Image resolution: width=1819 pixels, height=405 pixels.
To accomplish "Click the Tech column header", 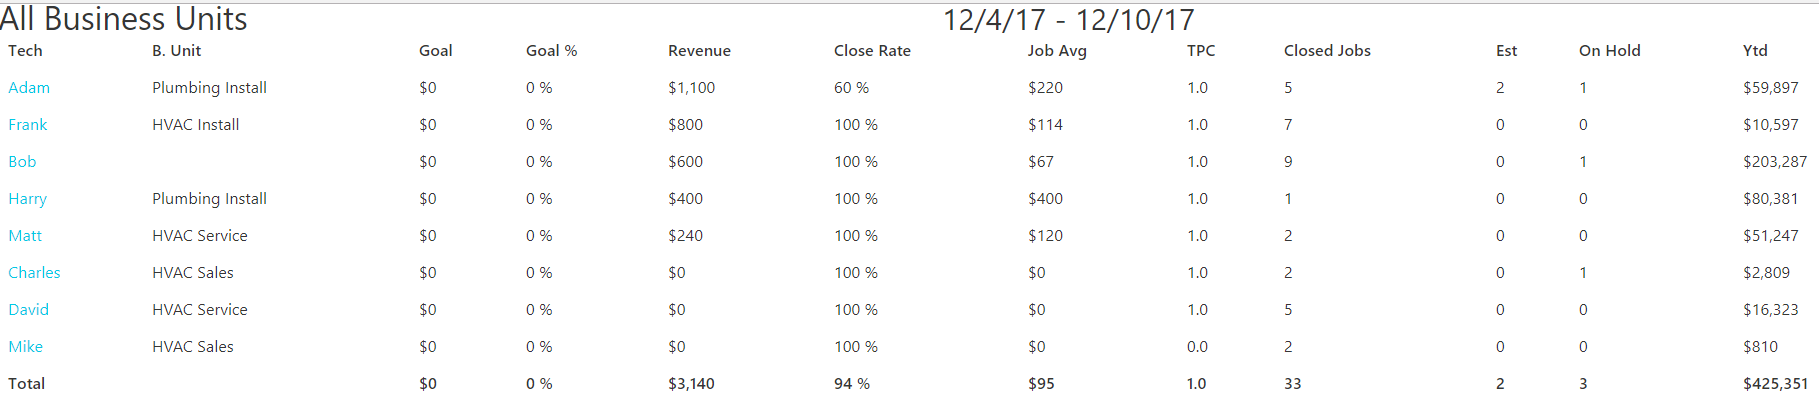I will [x=25, y=51].
